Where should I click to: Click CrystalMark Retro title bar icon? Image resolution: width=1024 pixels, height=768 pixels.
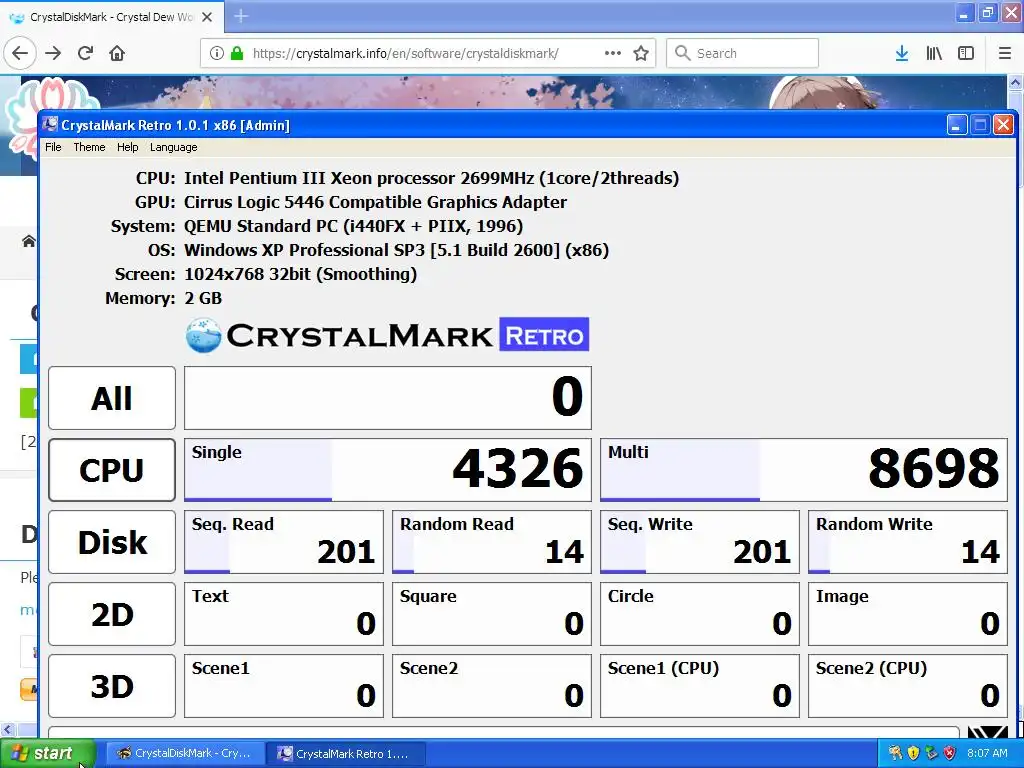[x=50, y=125]
